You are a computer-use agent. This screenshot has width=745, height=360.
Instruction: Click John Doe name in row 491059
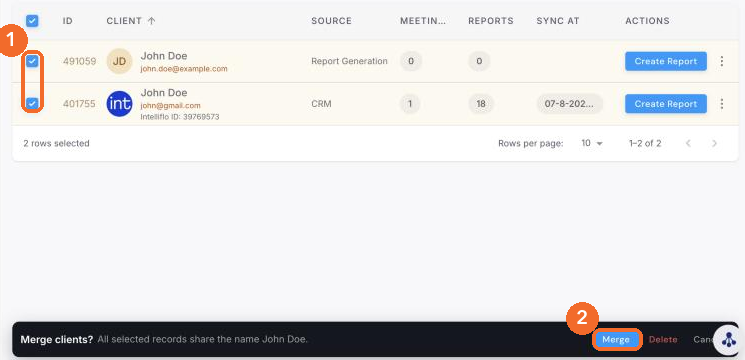(164, 56)
